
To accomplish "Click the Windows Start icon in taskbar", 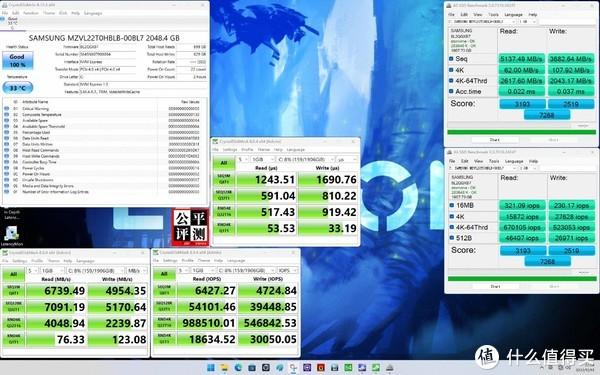I will (210, 368).
